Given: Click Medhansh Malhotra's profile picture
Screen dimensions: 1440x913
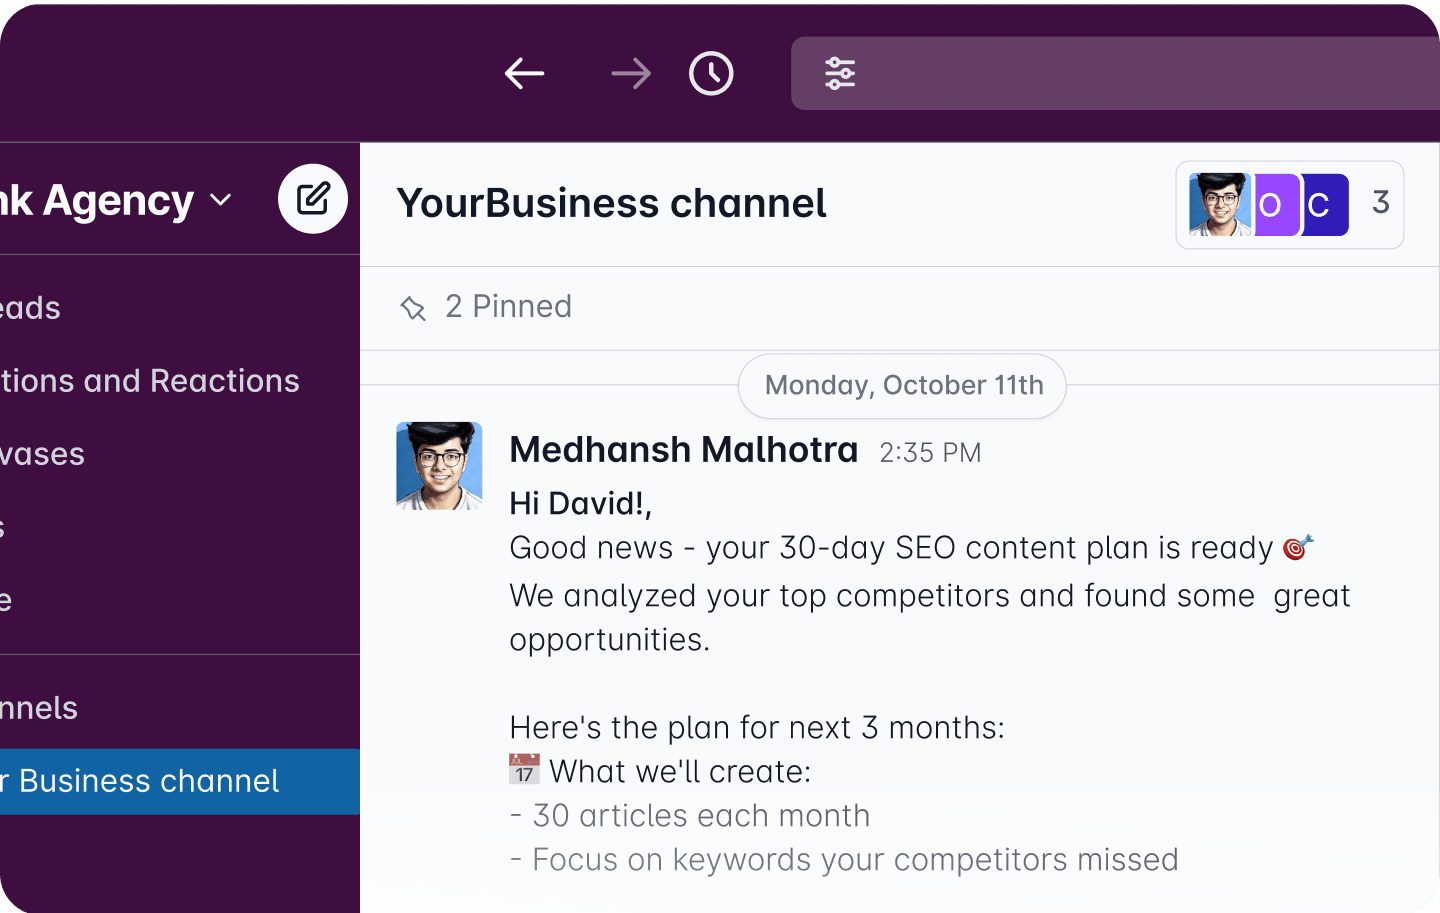Looking at the screenshot, I should click(438, 464).
